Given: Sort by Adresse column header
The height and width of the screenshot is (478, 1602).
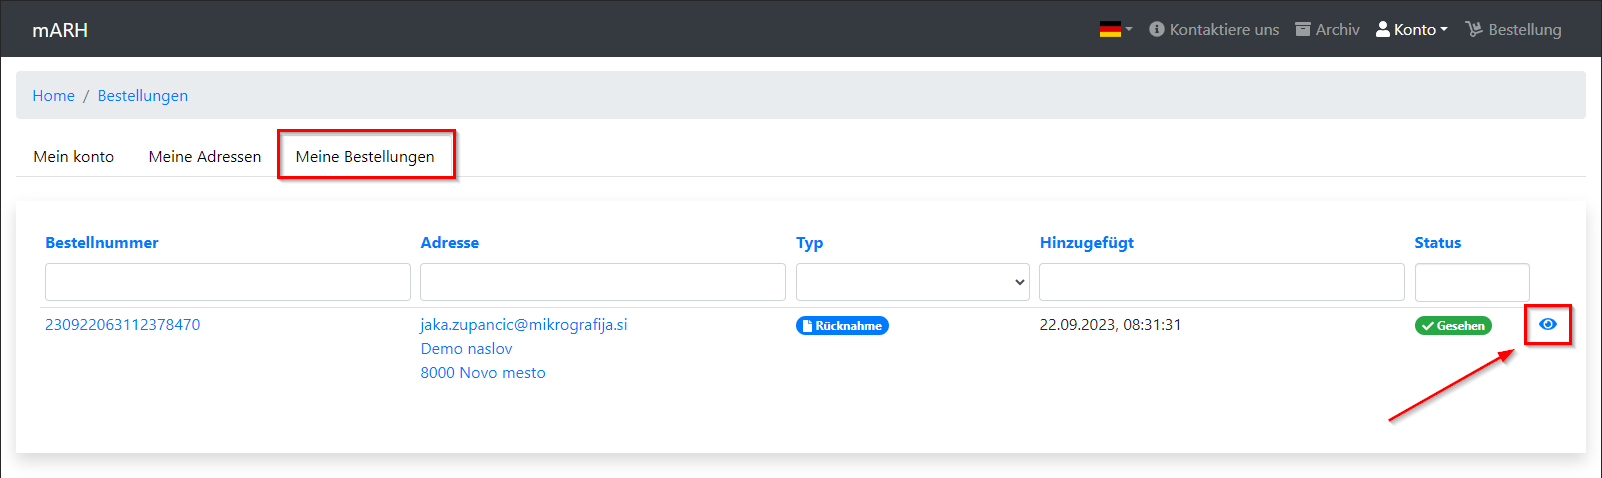Looking at the screenshot, I should coord(449,243).
